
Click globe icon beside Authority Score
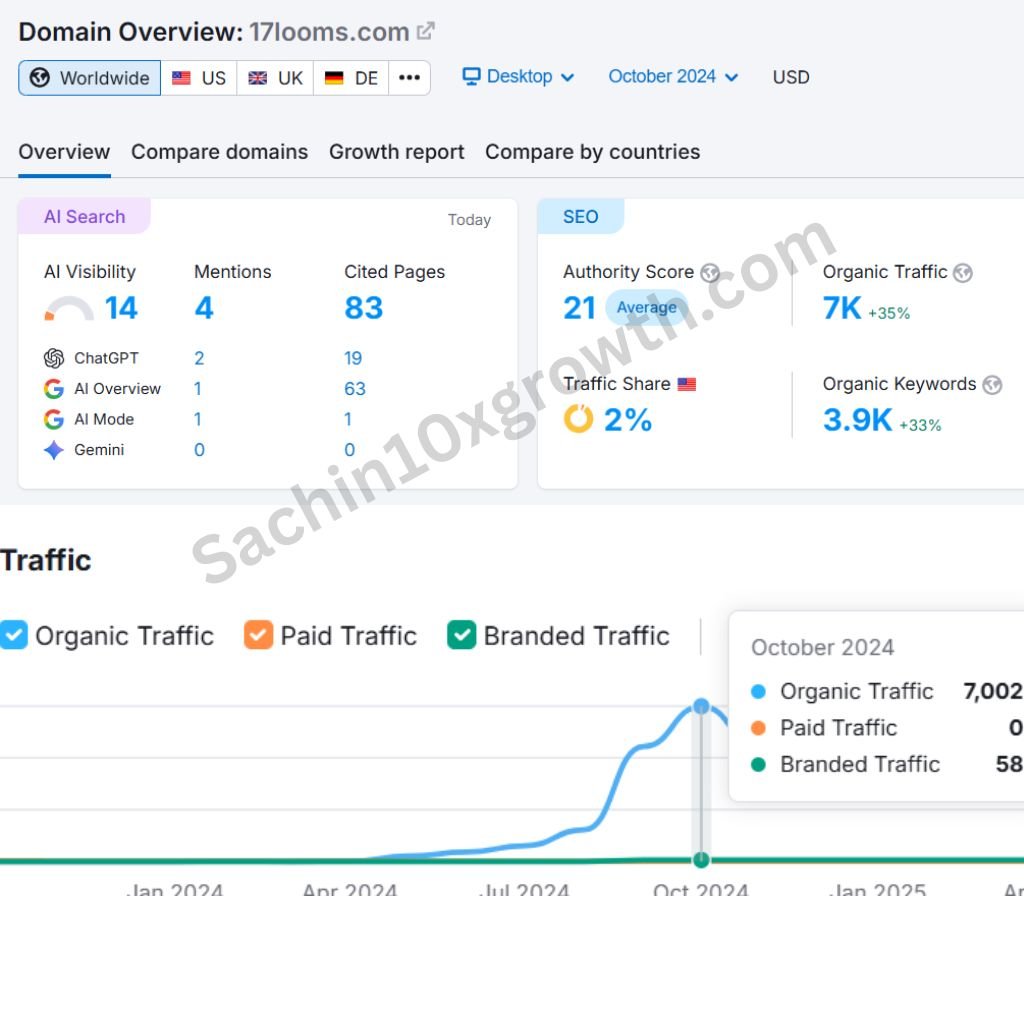(x=710, y=272)
